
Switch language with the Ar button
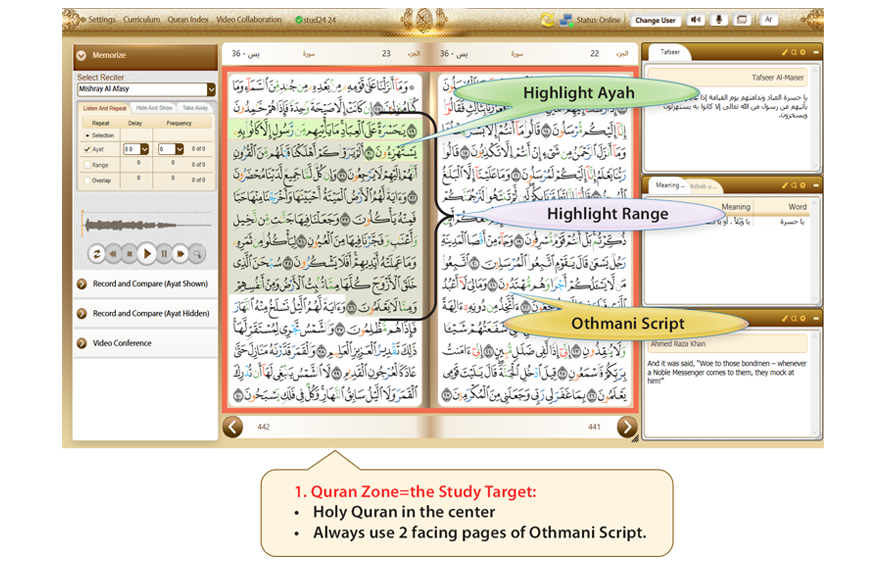[x=768, y=20]
